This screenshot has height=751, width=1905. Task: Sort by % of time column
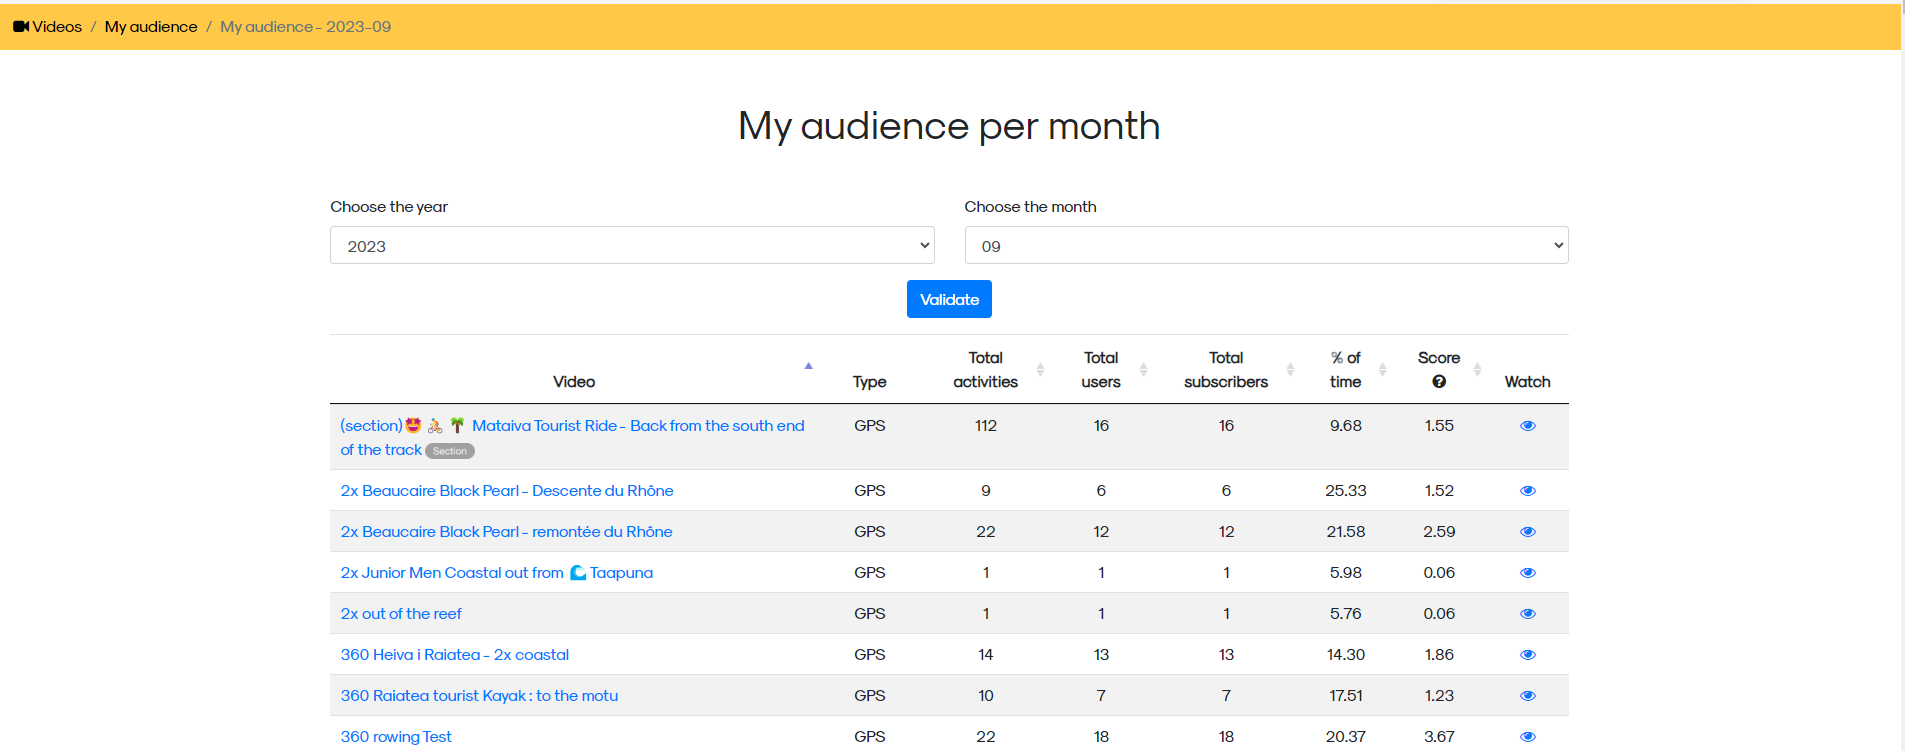click(x=1346, y=370)
